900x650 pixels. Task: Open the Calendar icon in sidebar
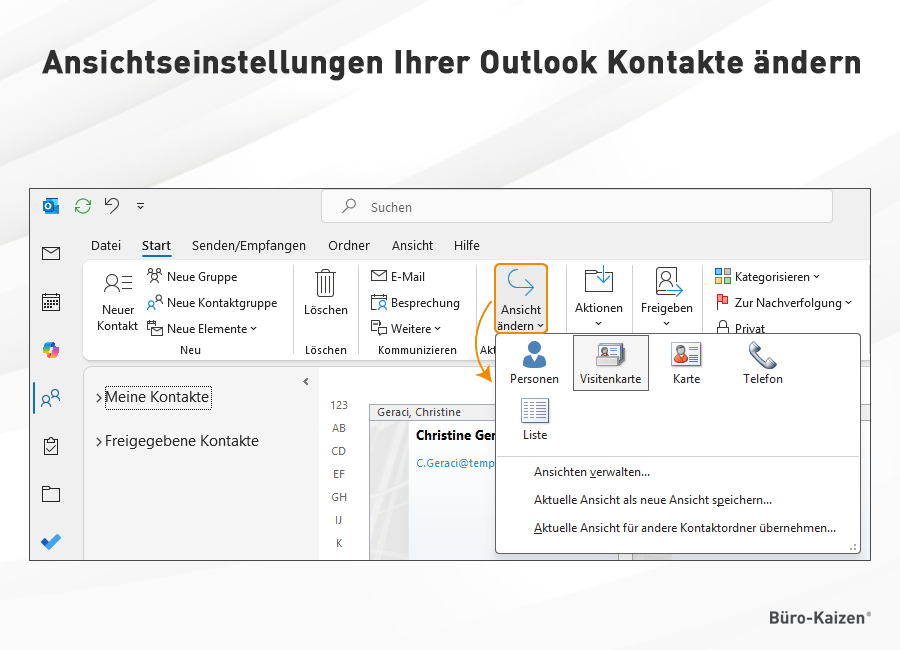[x=51, y=301]
